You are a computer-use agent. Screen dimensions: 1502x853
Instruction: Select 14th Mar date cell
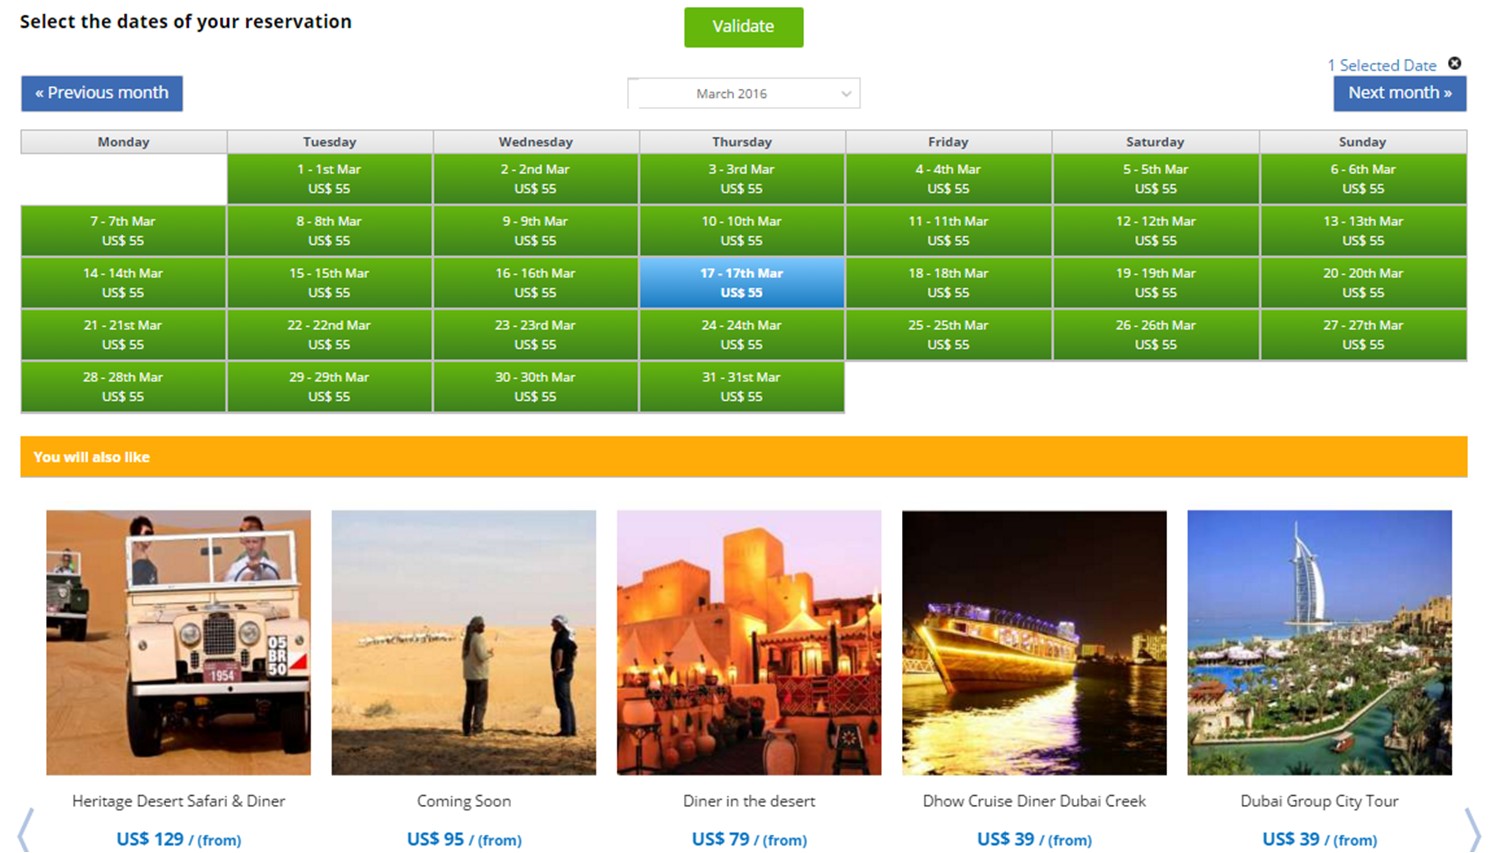click(x=123, y=283)
